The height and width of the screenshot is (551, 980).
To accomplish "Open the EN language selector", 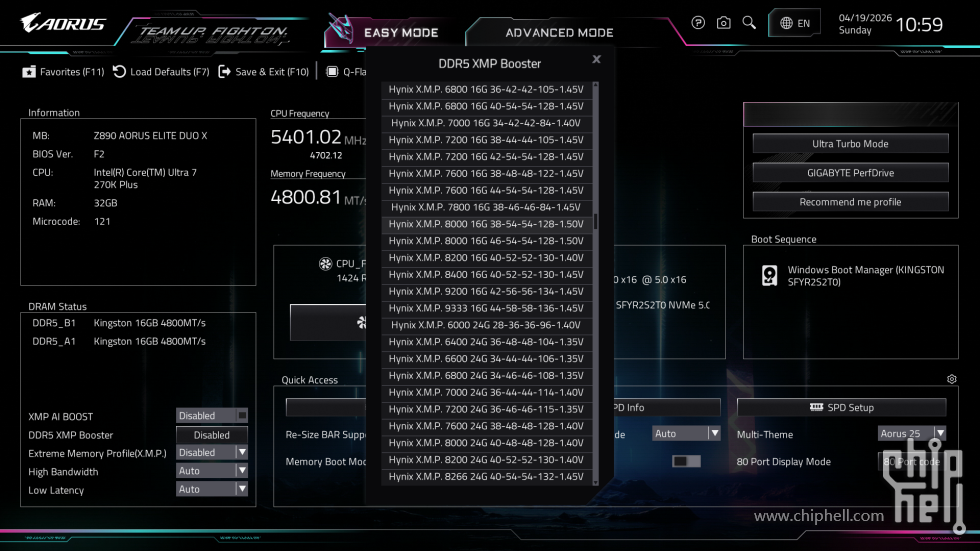I will (x=794, y=23).
